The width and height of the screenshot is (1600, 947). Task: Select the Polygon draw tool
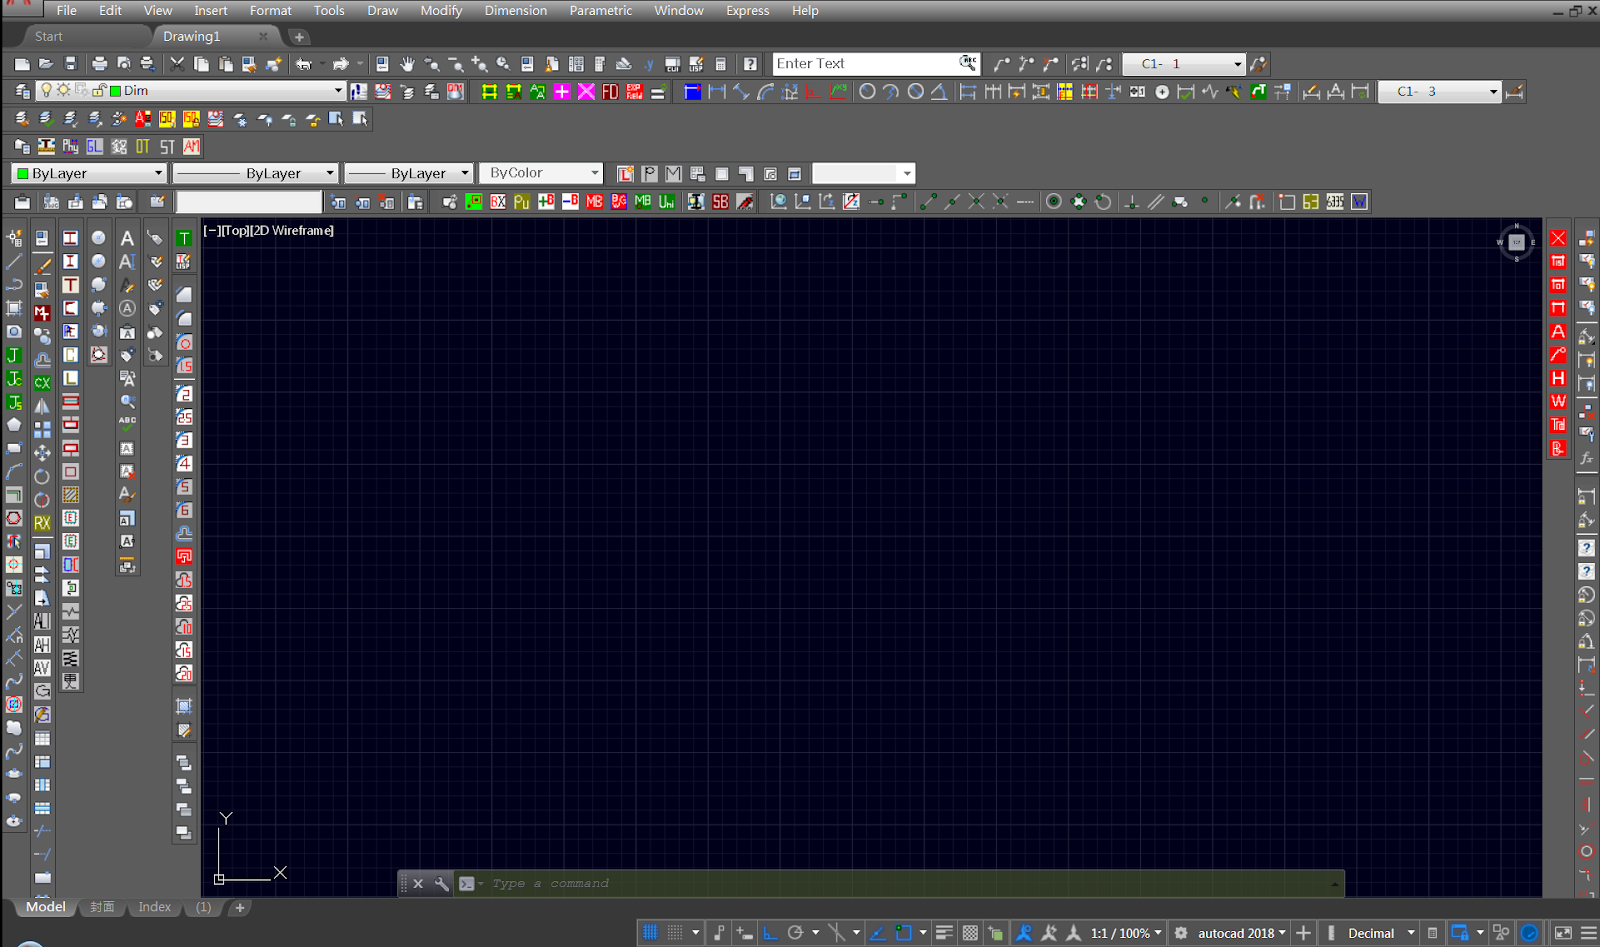coord(14,425)
